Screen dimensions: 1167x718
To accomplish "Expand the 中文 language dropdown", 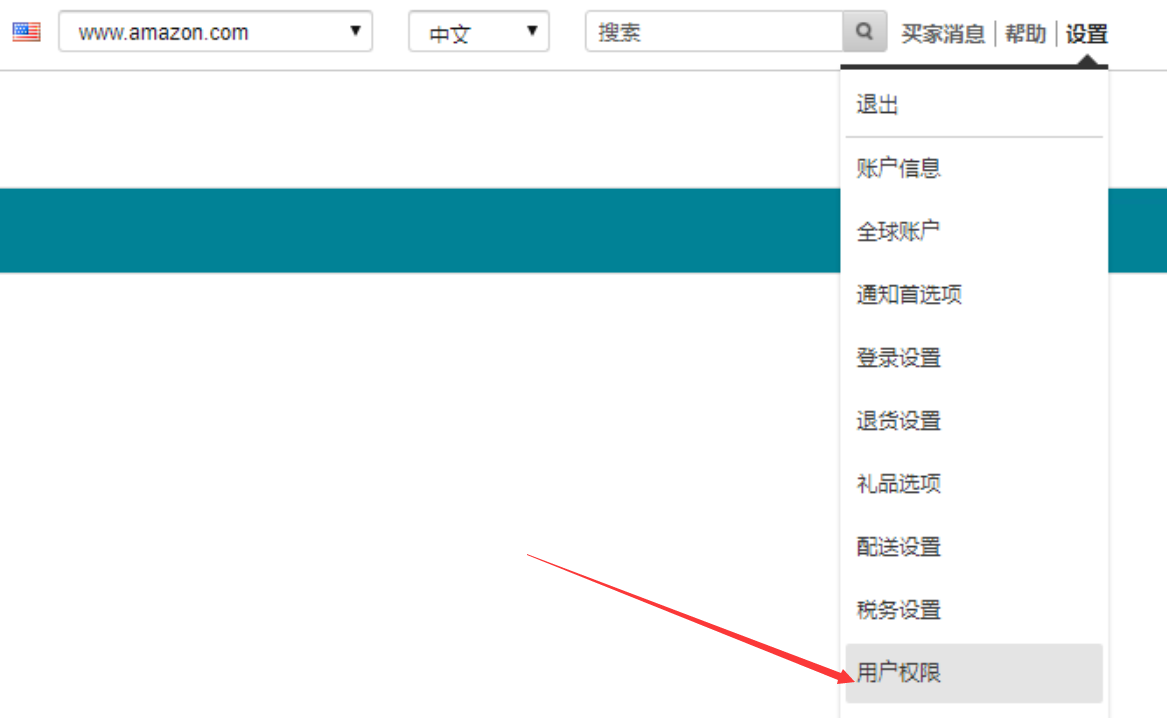I will click(x=478, y=32).
